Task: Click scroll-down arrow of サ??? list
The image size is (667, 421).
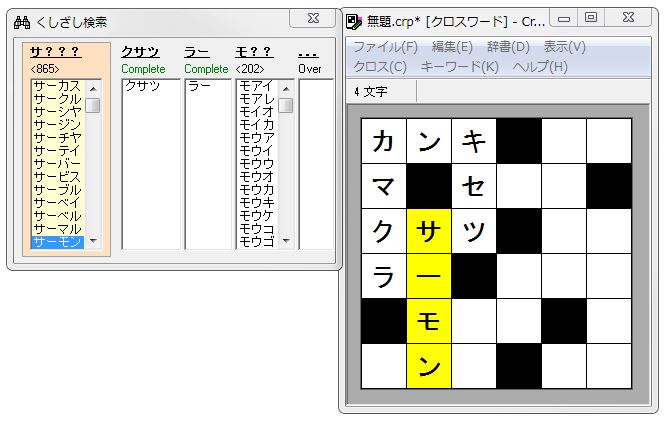Action: [x=93, y=241]
